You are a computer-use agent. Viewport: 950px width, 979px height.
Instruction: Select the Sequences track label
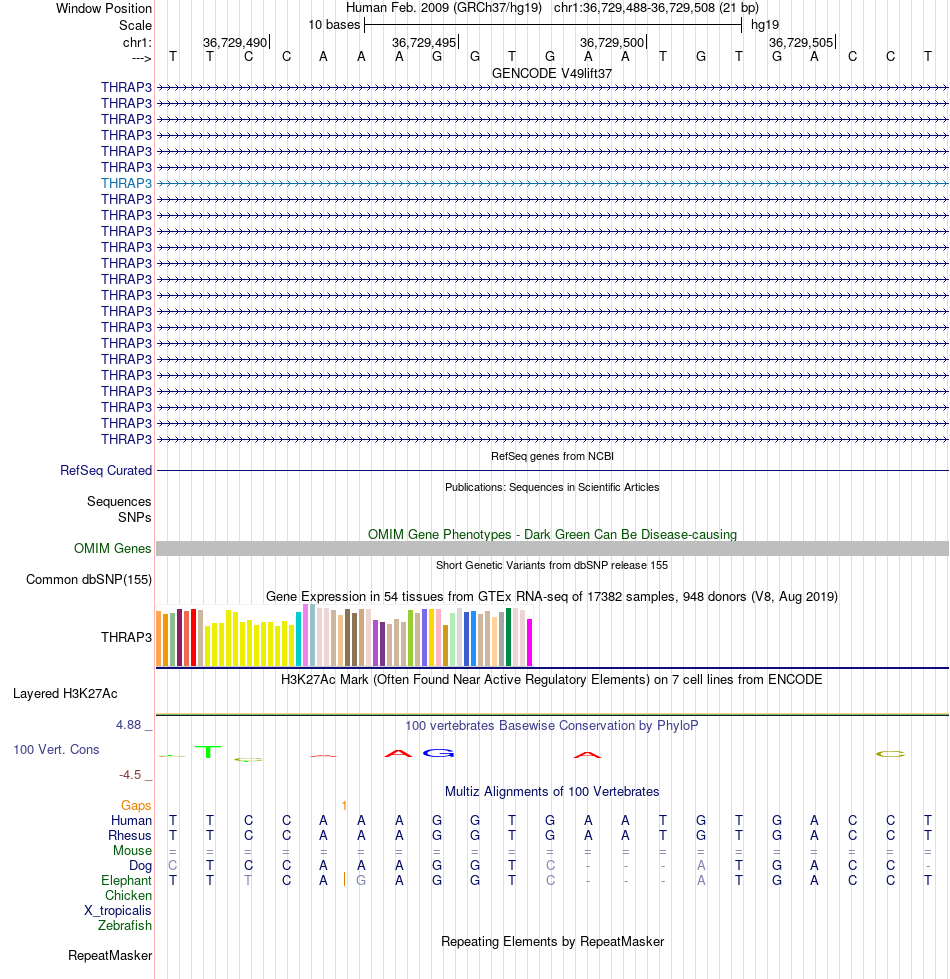coord(119,501)
